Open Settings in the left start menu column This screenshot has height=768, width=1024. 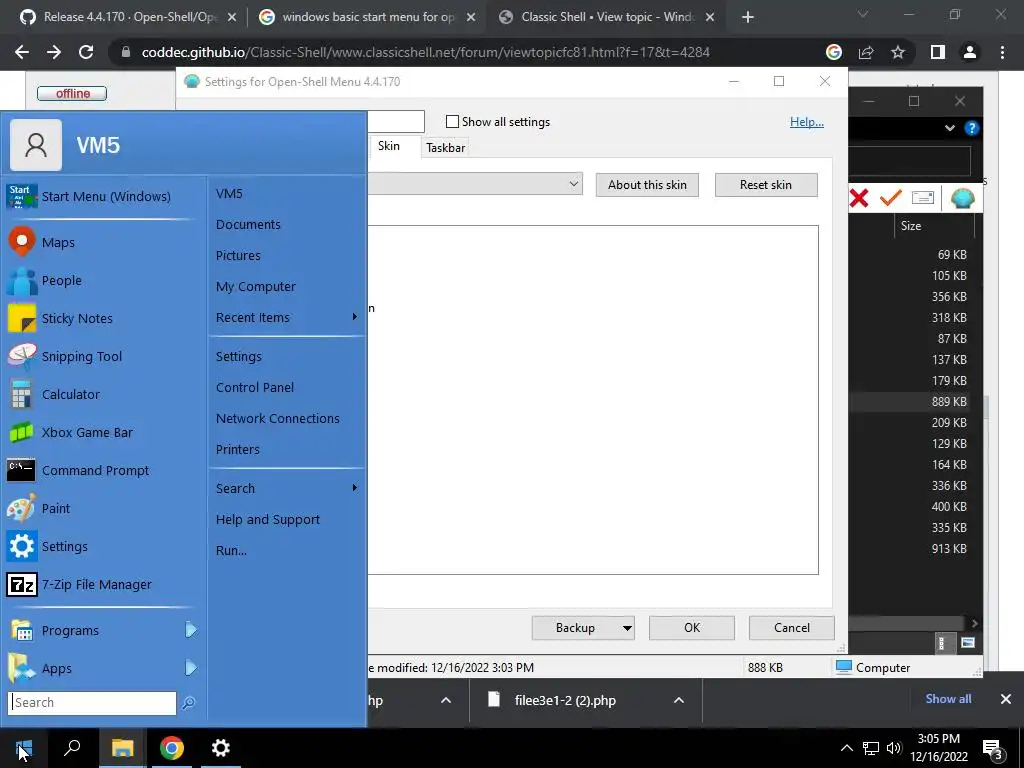pyautogui.click(x=103, y=546)
